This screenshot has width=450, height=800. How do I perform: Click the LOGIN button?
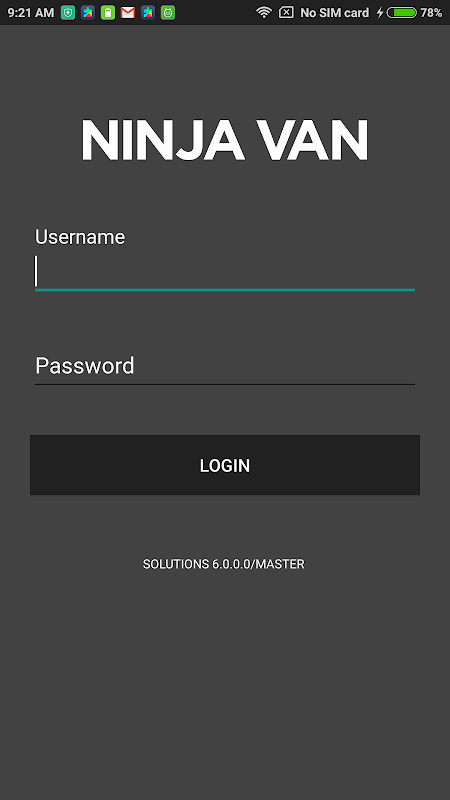225,465
